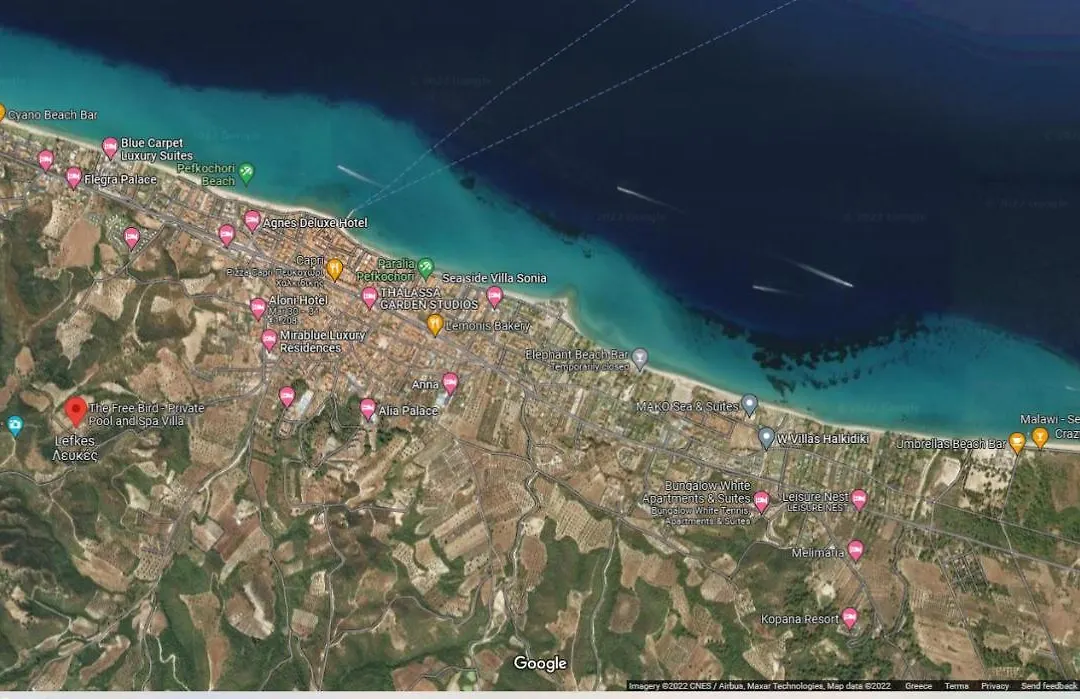The height and width of the screenshot is (699, 1080).
Task: Click the Elephant Beach Bar grey pin
Action: point(640,358)
